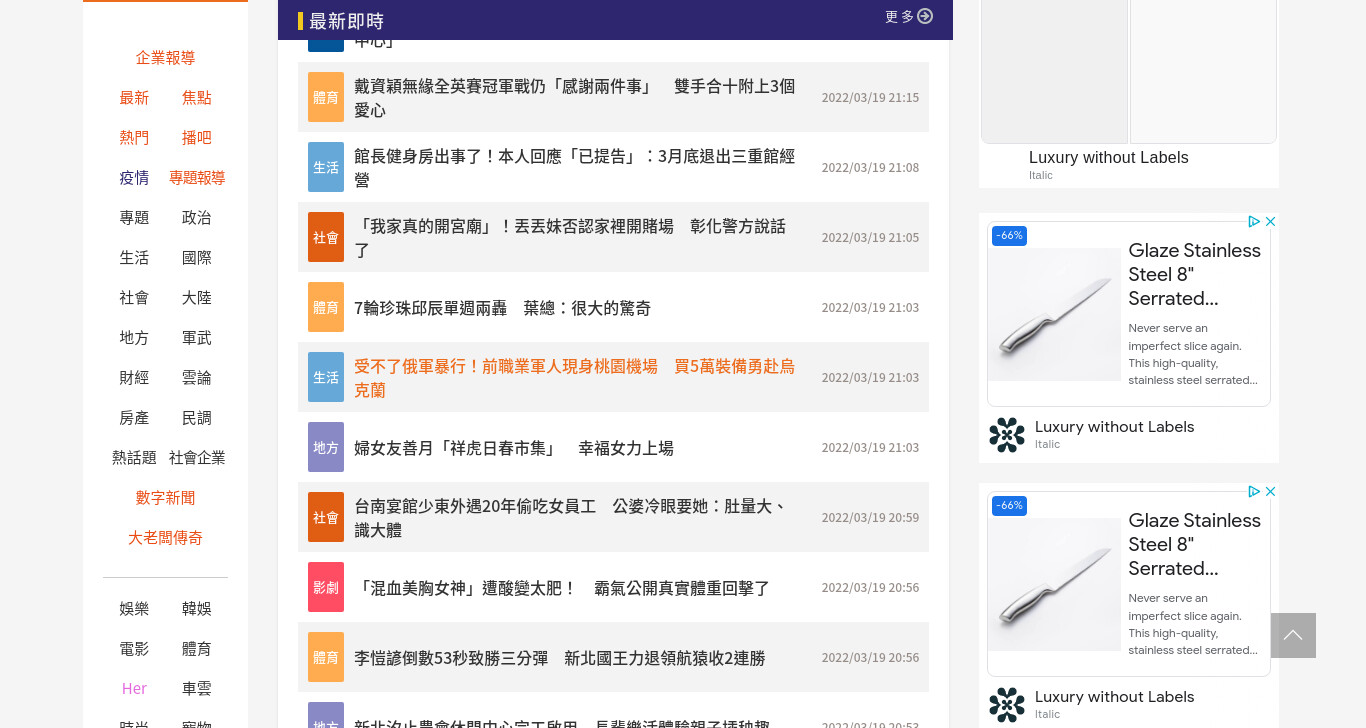Open first ad title Glaze Stainless Steel 8" Serrated
1366x728 pixels.
[x=1194, y=274]
